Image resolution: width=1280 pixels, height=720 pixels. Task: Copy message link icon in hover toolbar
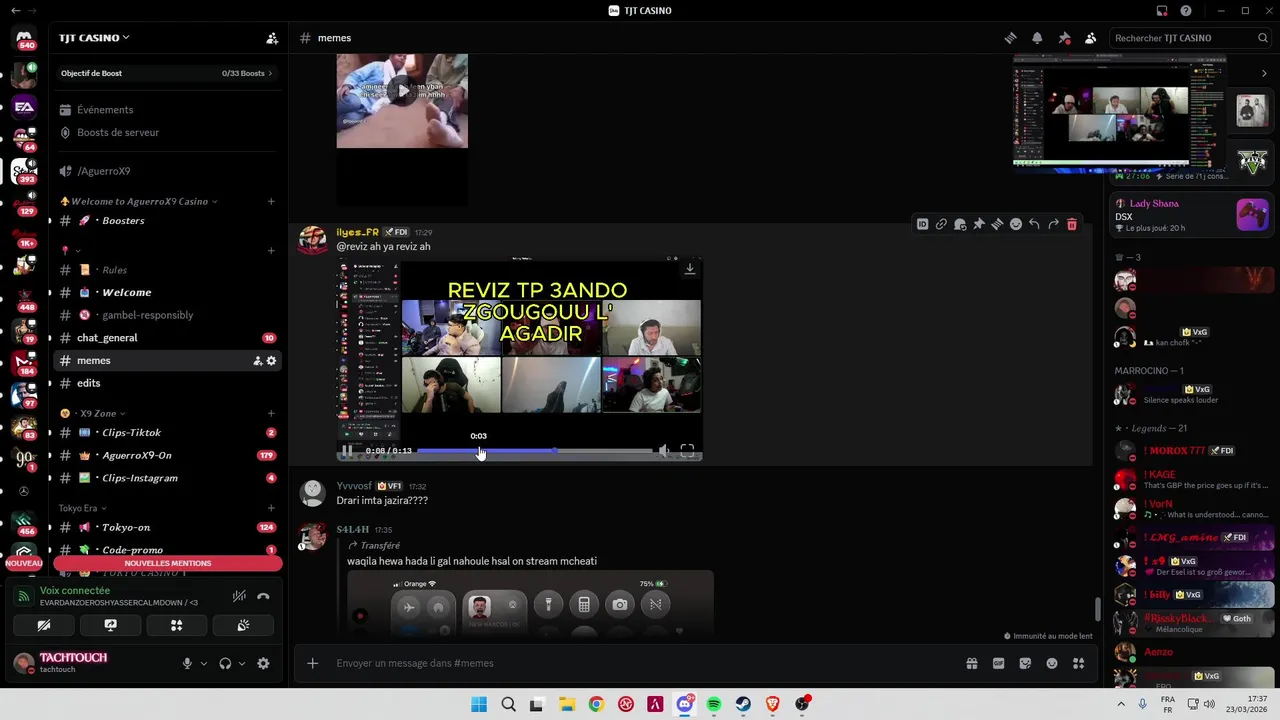pyautogui.click(x=941, y=224)
